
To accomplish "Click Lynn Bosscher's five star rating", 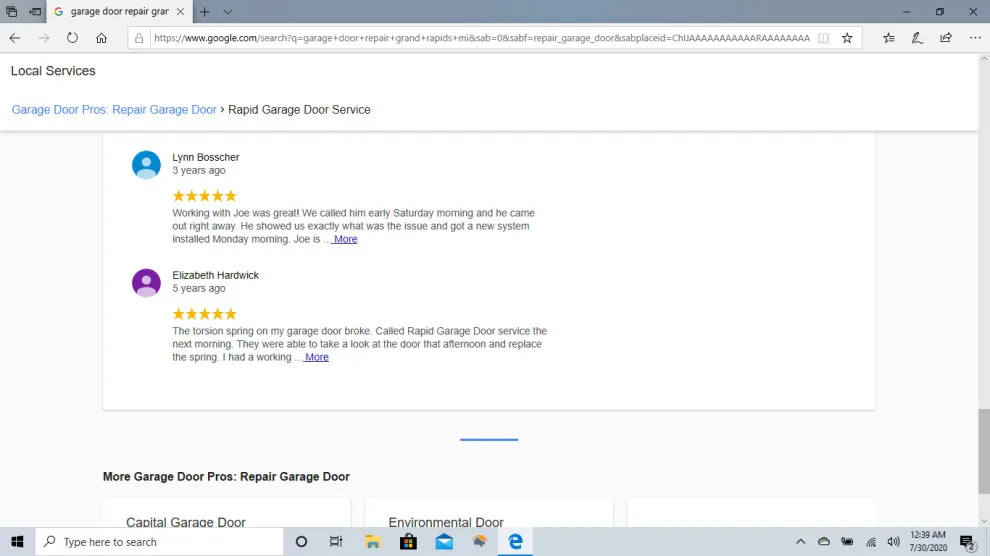I will click(x=205, y=196).
